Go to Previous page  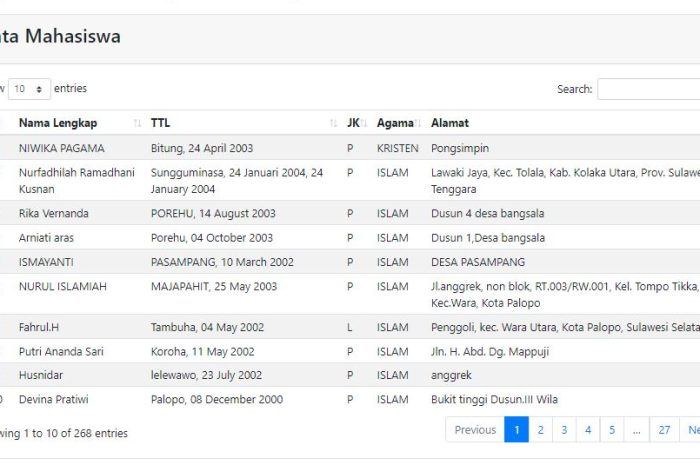[x=475, y=430]
